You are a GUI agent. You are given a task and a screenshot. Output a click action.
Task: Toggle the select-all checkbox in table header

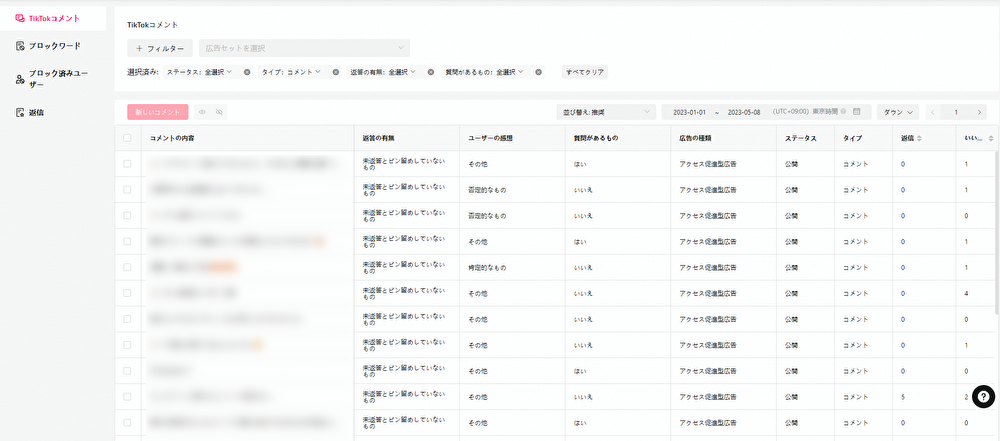pos(127,138)
